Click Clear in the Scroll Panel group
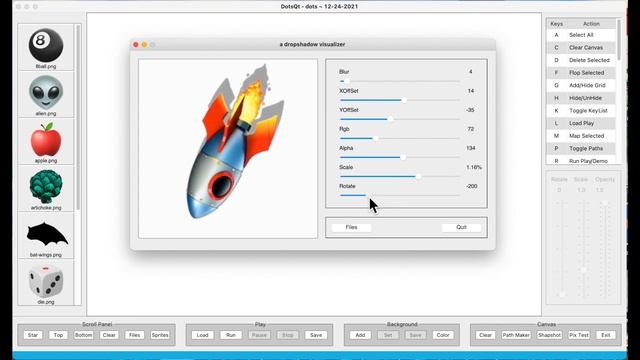 point(109,335)
